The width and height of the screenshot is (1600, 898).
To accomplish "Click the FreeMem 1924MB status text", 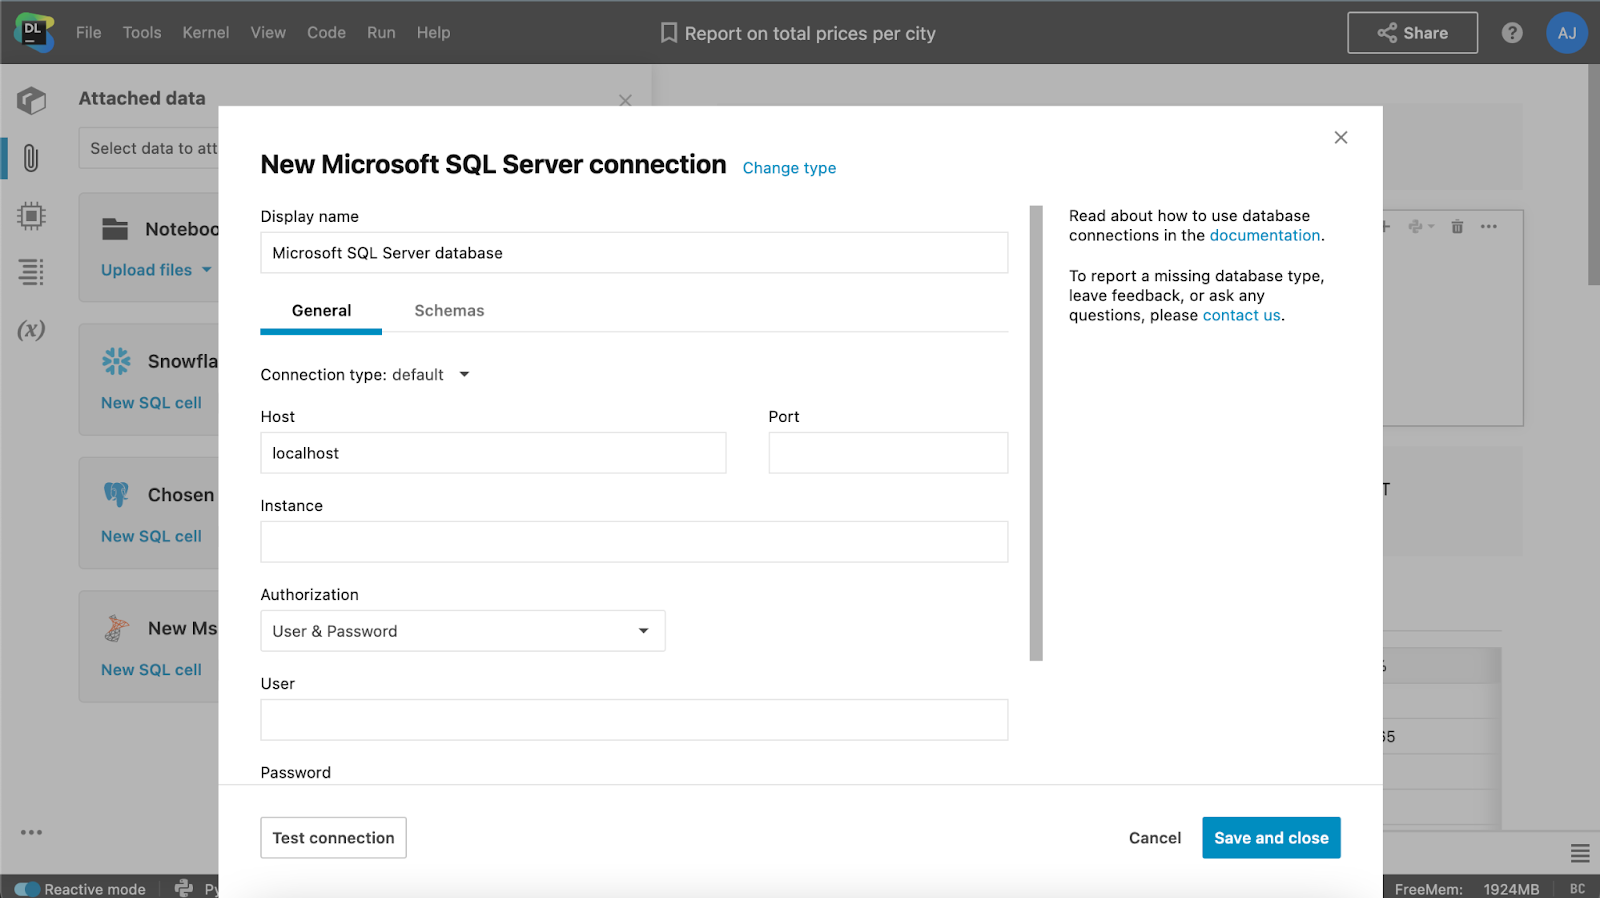I will click(1467, 889).
